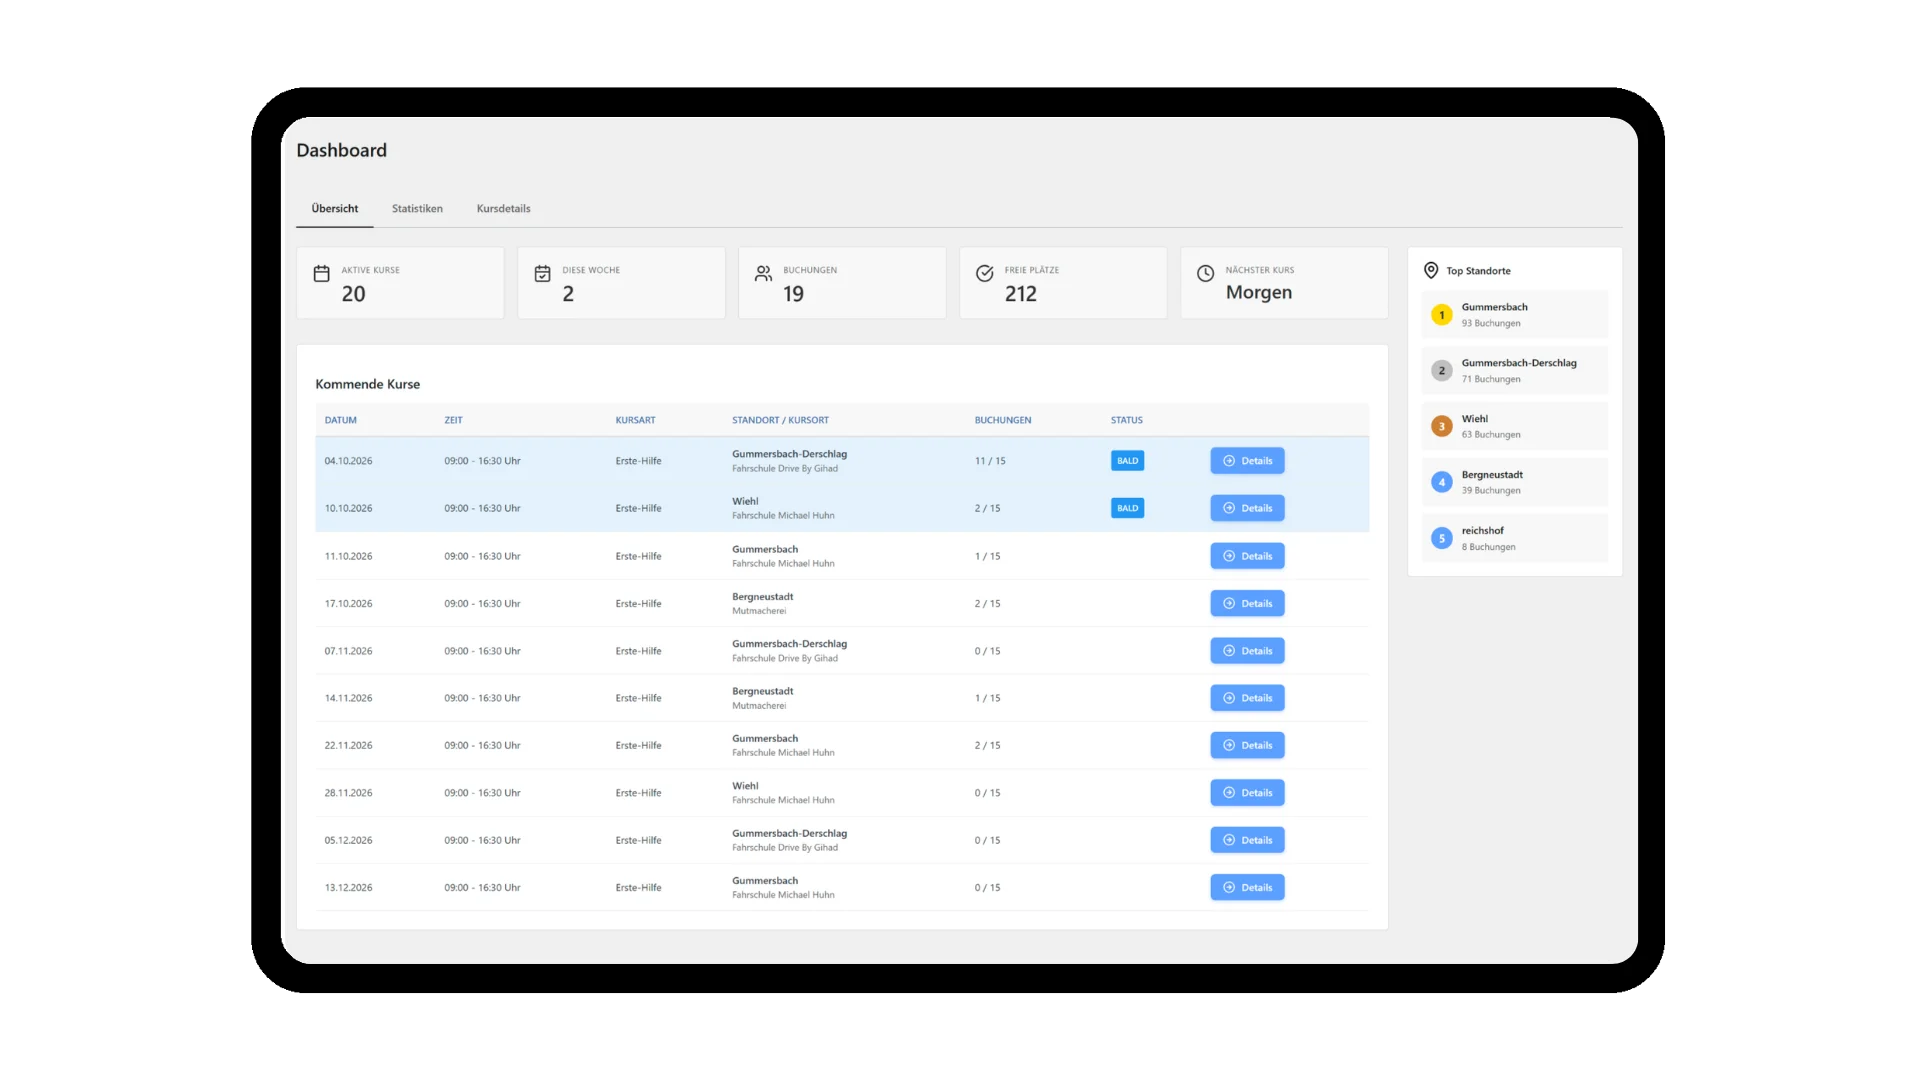Click the Dashboard page title
Viewport: 1920px width, 1080px height.
(x=341, y=150)
